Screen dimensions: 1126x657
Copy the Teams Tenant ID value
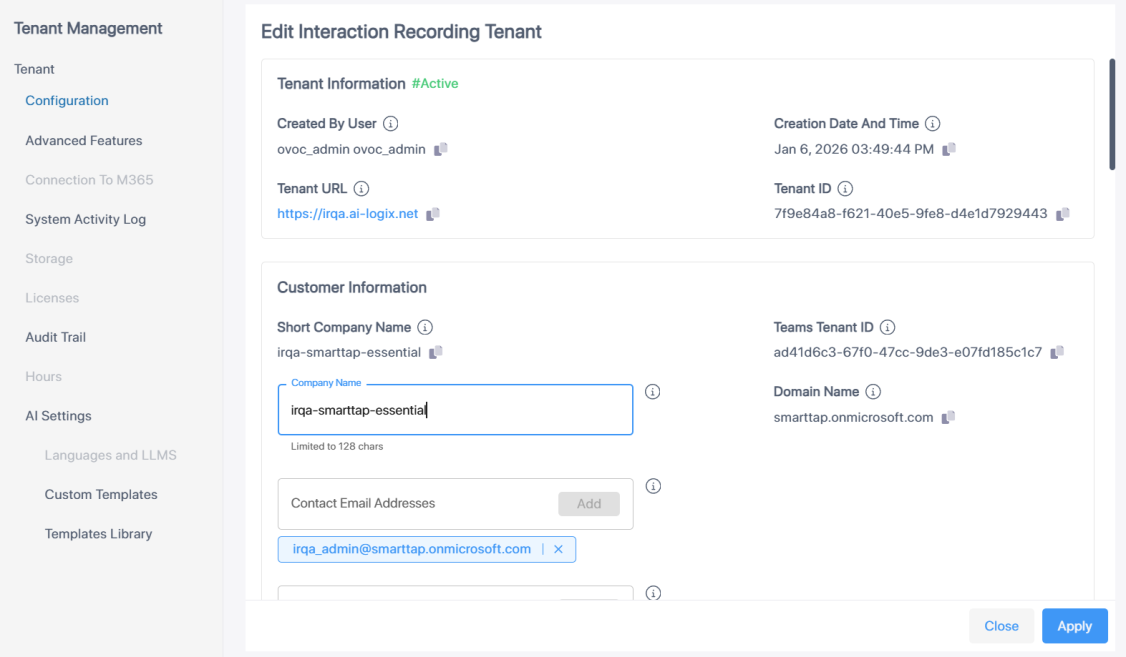(1057, 352)
